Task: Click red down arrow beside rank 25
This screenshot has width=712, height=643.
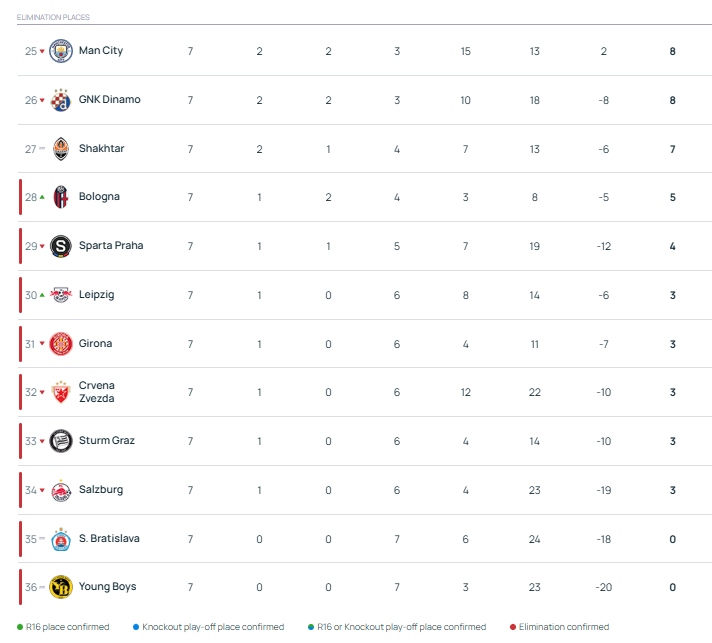Action: pos(42,51)
